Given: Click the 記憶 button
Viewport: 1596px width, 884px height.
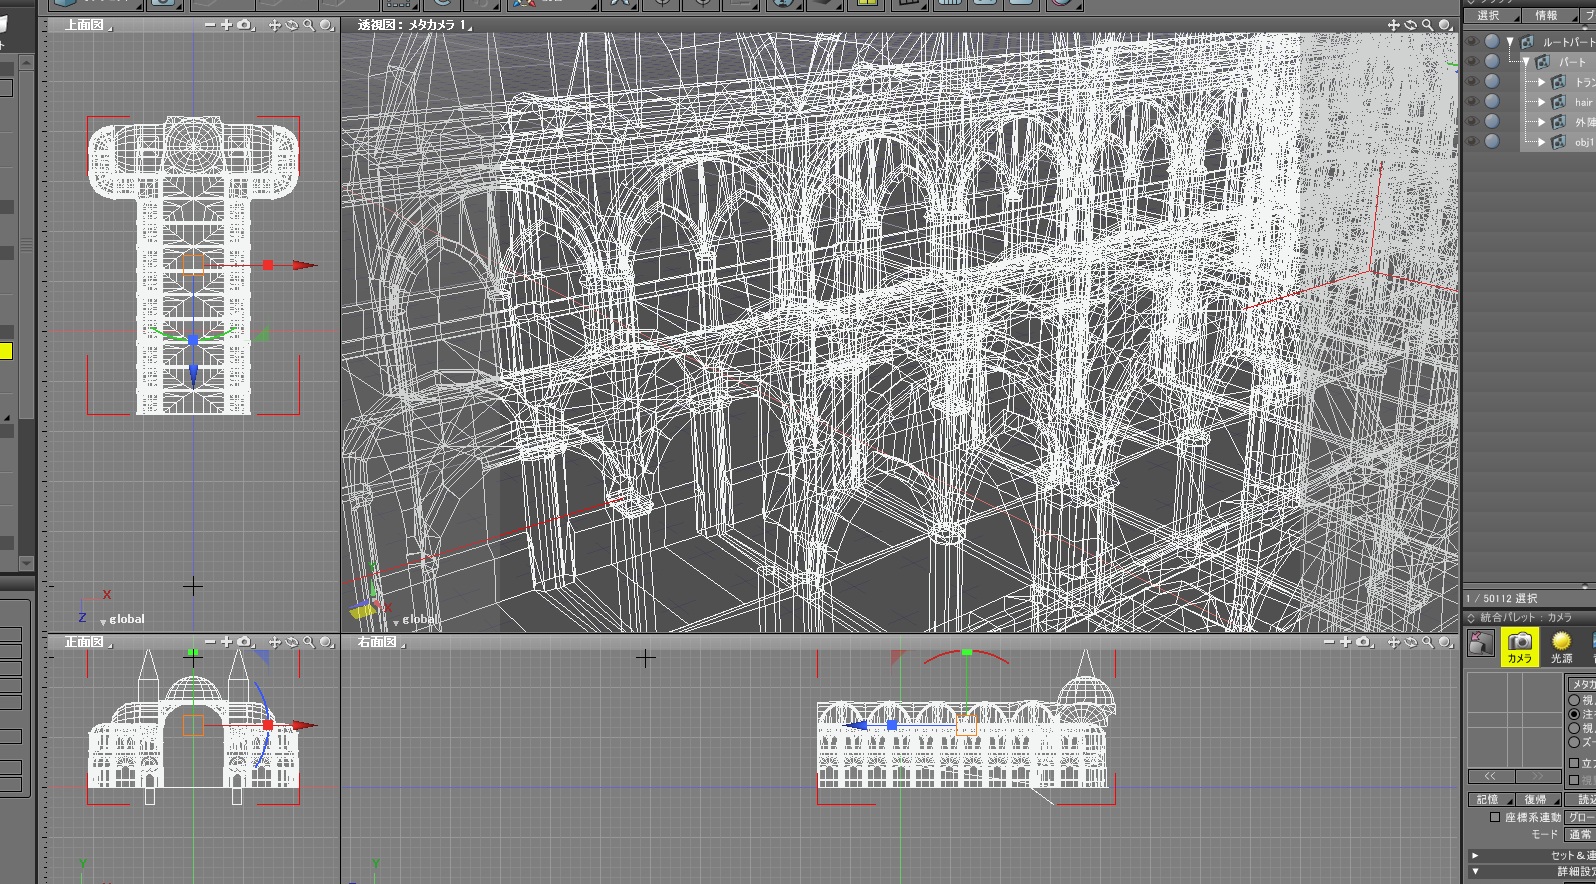Looking at the screenshot, I should click(x=1489, y=799).
